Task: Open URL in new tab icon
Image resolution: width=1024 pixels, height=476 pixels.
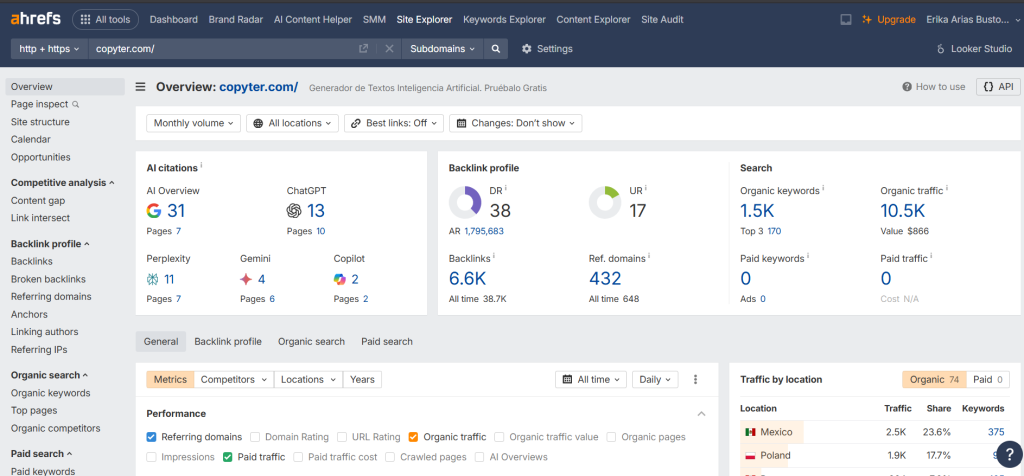Action: [x=364, y=49]
